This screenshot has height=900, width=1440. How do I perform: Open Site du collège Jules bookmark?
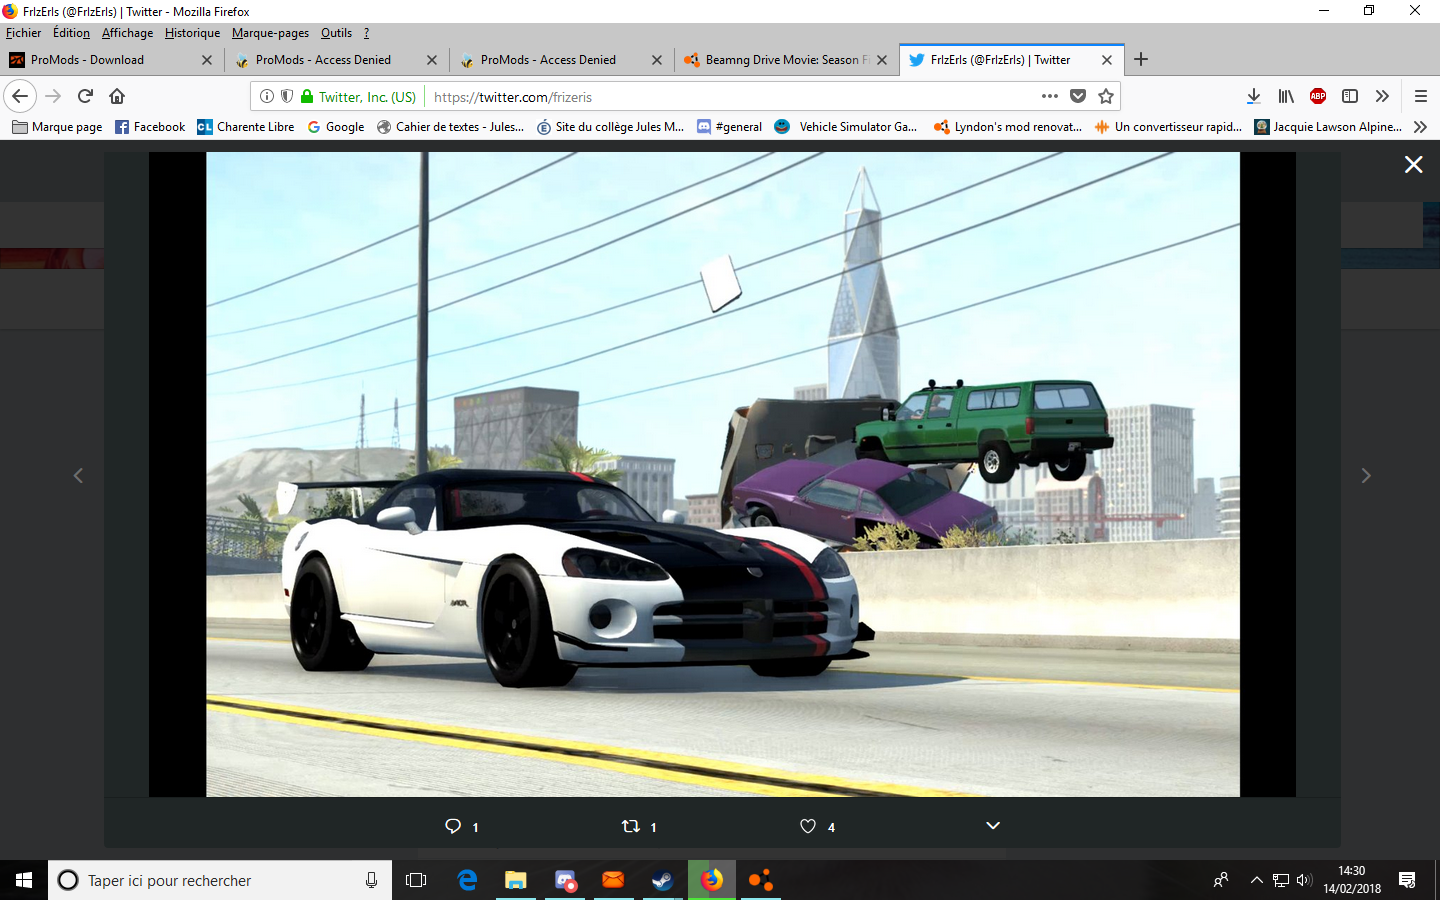coord(610,127)
